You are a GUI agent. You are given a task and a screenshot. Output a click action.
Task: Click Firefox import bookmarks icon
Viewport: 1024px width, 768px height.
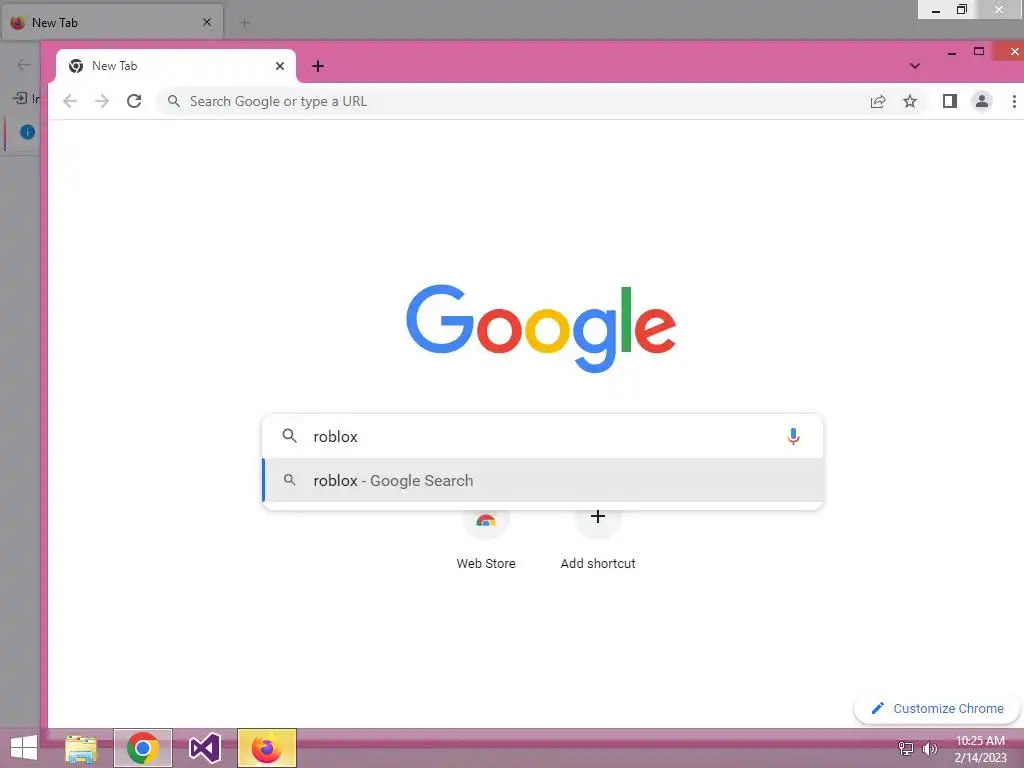coord(20,98)
